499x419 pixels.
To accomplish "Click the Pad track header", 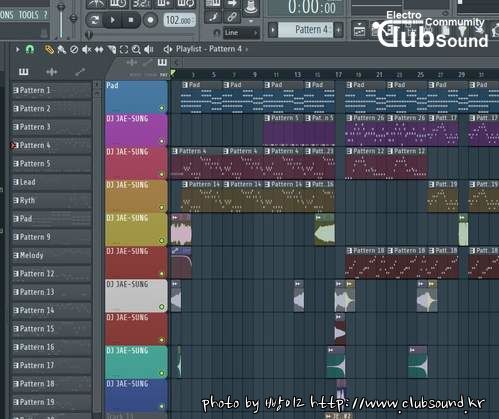I will [x=136, y=97].
